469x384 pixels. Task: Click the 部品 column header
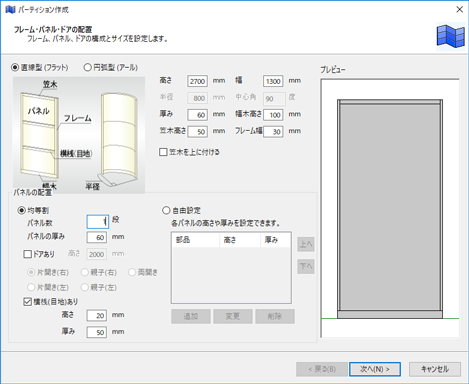click(196, 240)
